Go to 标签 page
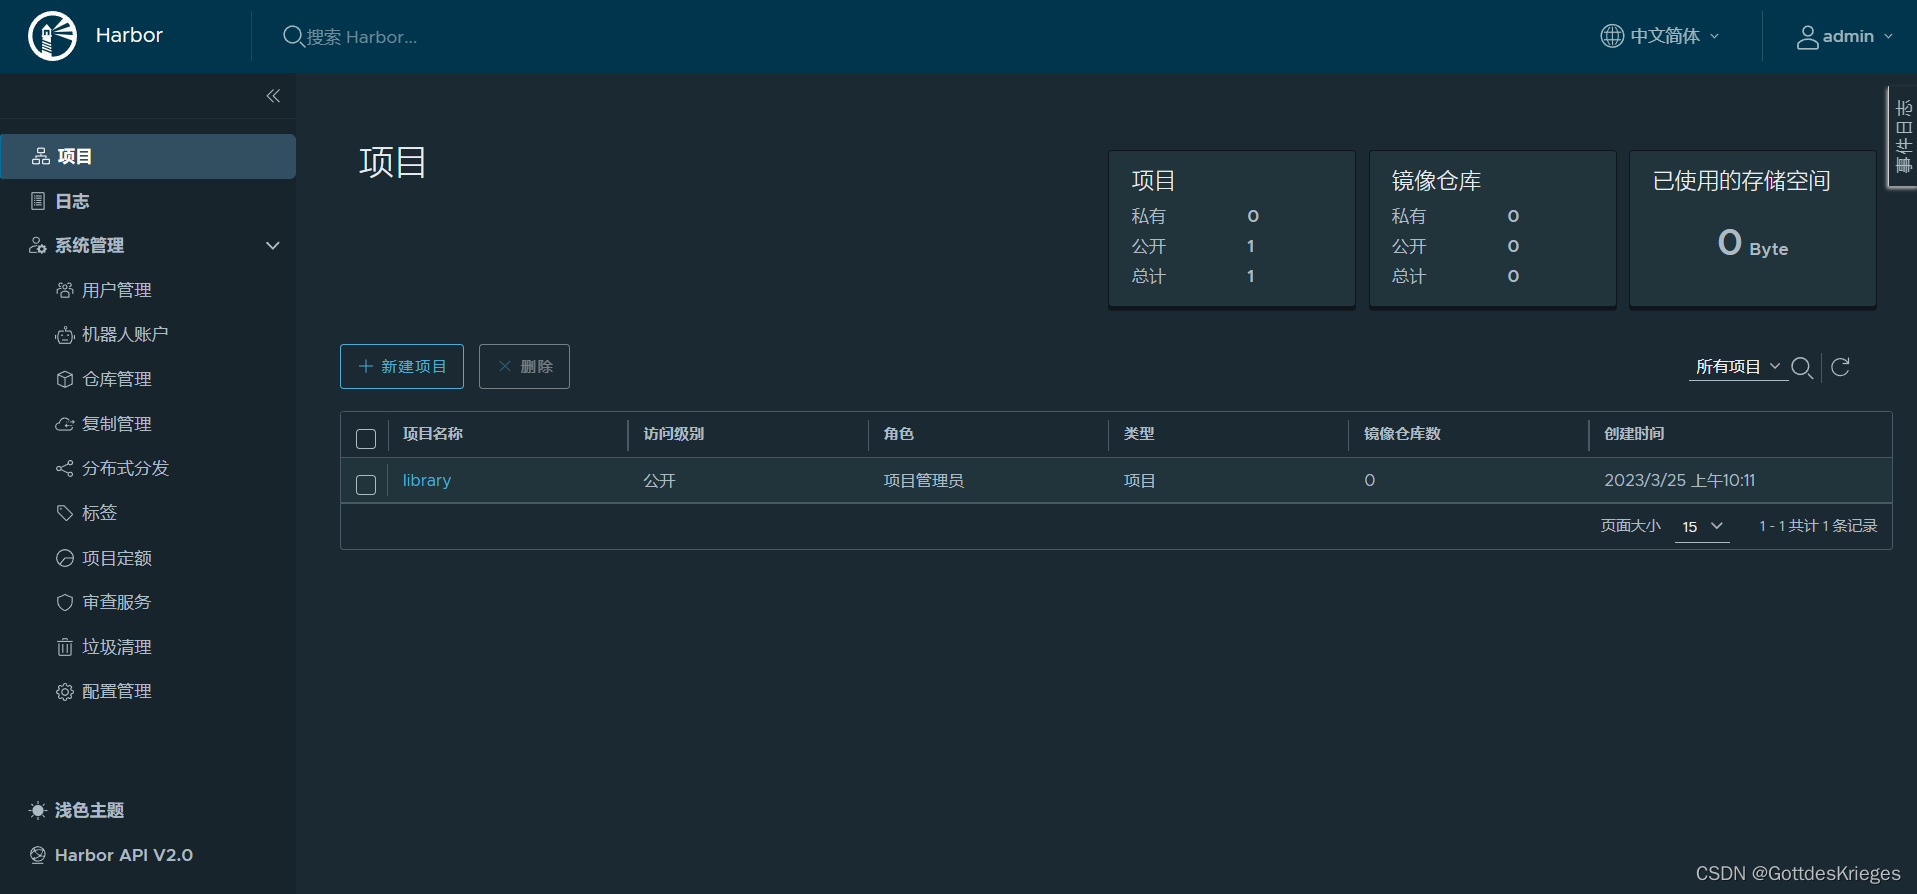 [99, 513]
